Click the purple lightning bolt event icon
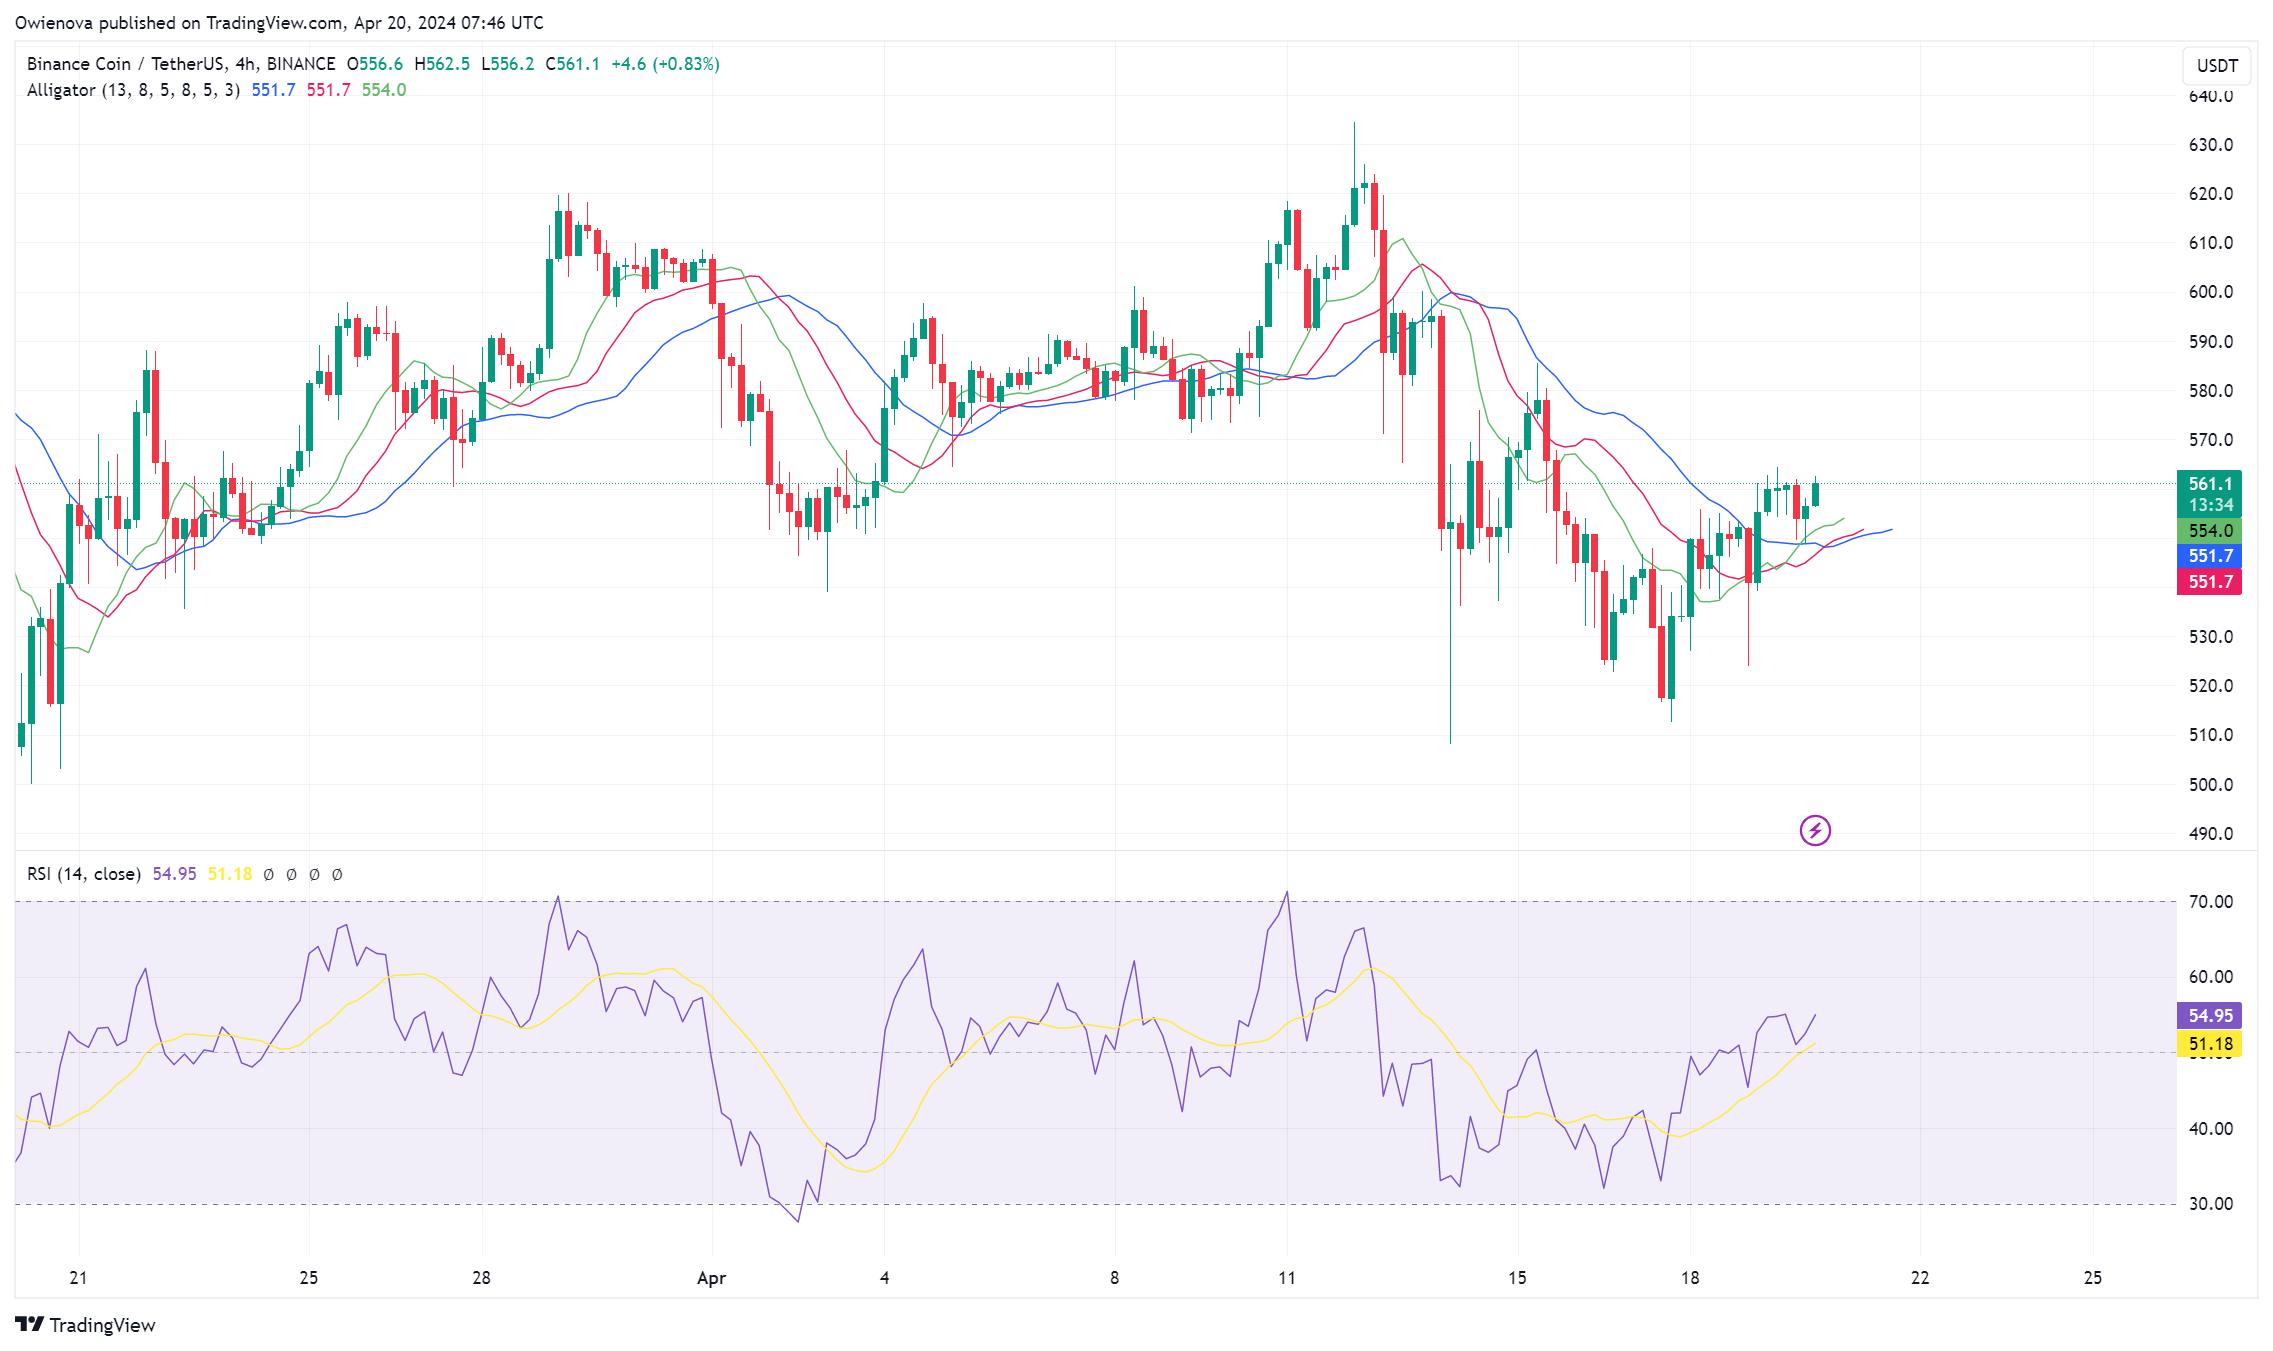 pyautogui.click(x=1814, y=830)
